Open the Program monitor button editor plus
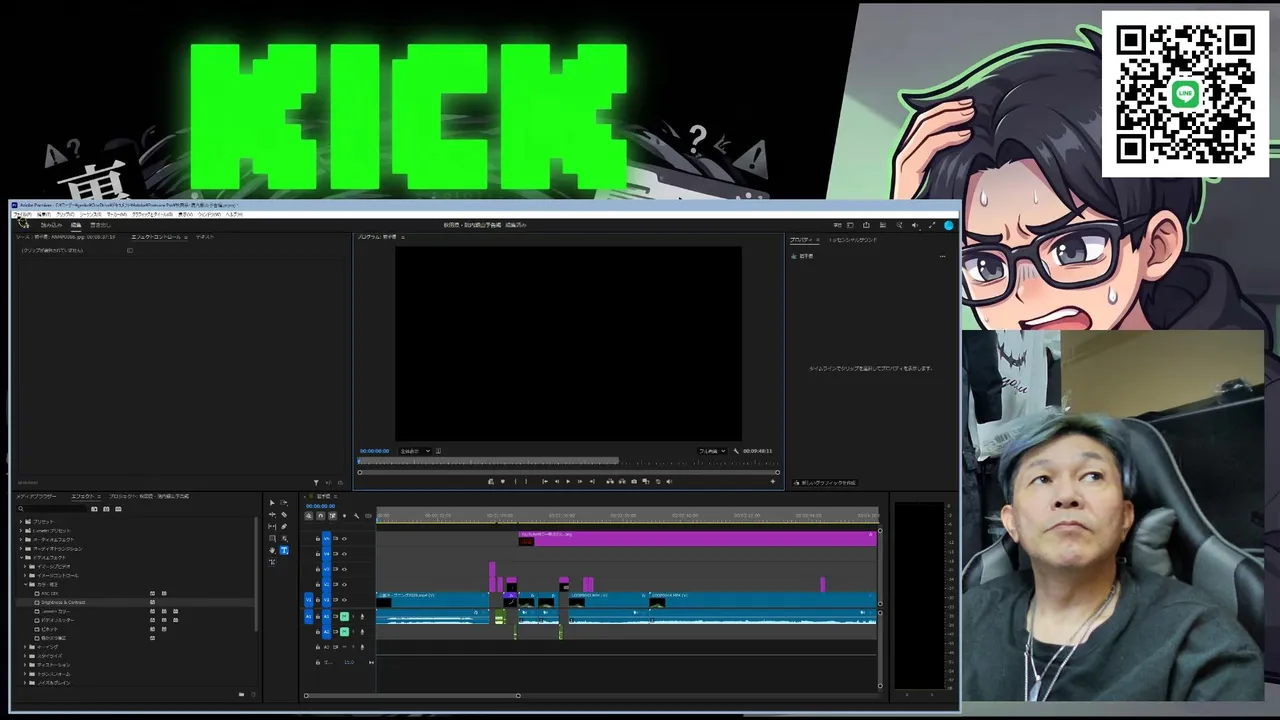The image size is (1280, 720). pyautogui.click(x=772, y=482)
